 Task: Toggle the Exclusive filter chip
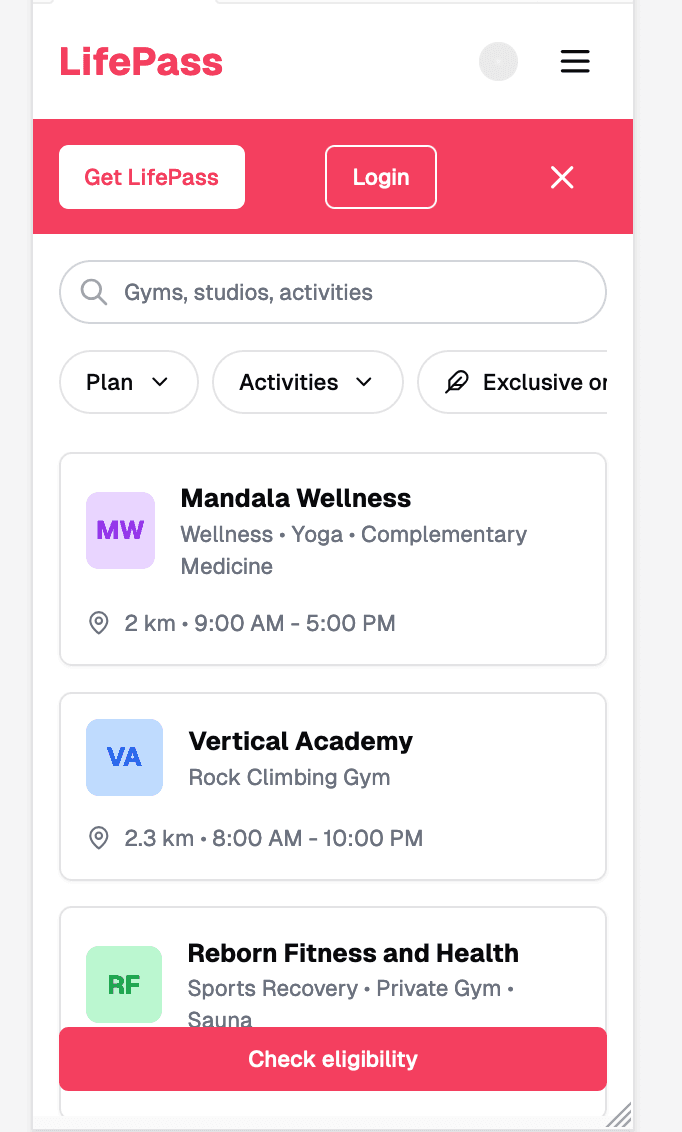click(x=512, y=382)
